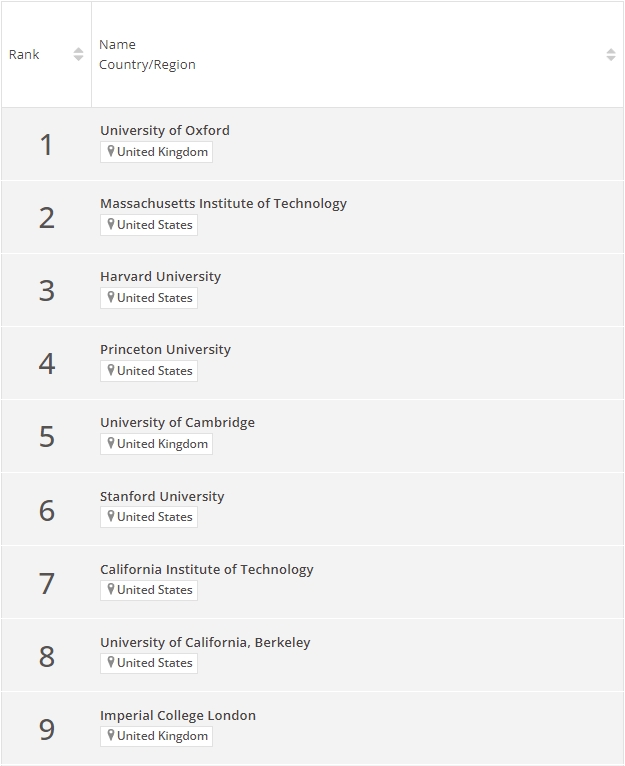The width and height of the screenshot is (625, 766).
Task: Click the location pin under Harvard University
Action: point(111,297)
